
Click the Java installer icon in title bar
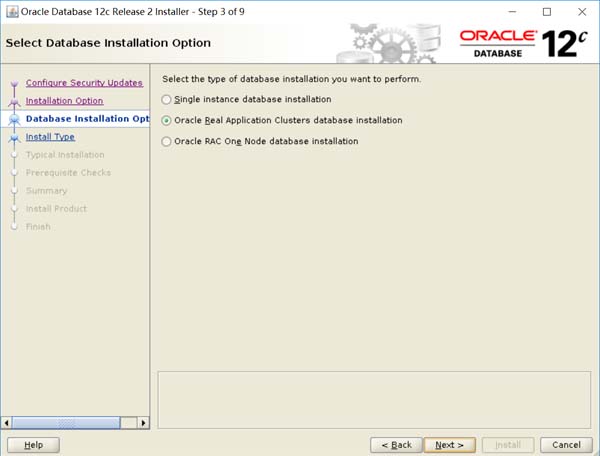[x=12, y=12]
